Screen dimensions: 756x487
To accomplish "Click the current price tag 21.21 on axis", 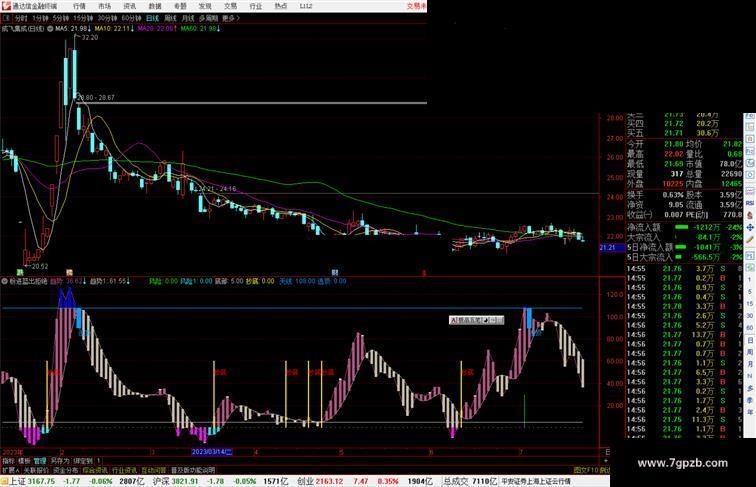I will coord(611,248).
